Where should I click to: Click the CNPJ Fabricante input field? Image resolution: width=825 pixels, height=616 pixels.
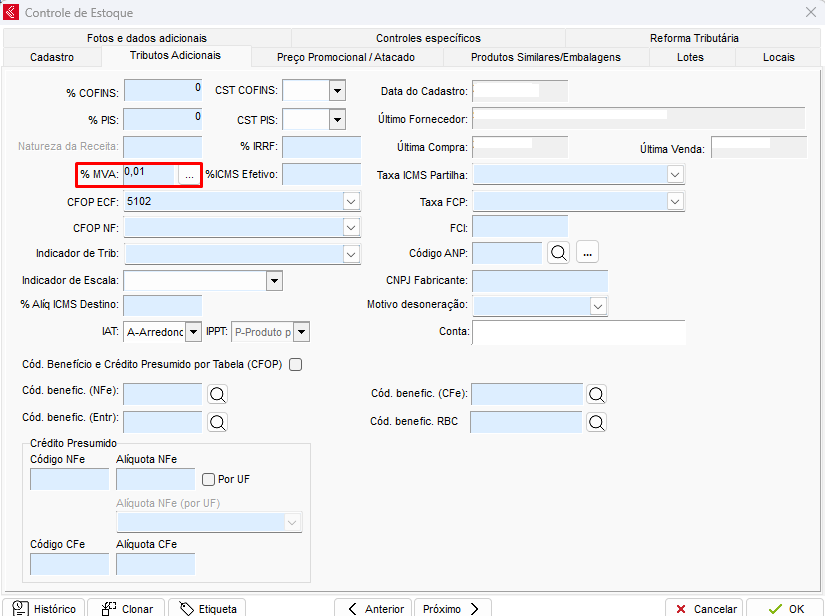click(x=539, y=281)
